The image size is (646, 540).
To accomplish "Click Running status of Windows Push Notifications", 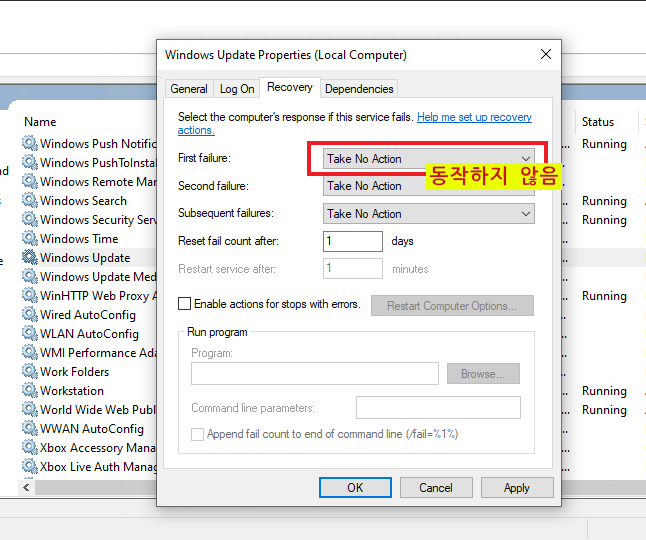I will pos(604,144).
